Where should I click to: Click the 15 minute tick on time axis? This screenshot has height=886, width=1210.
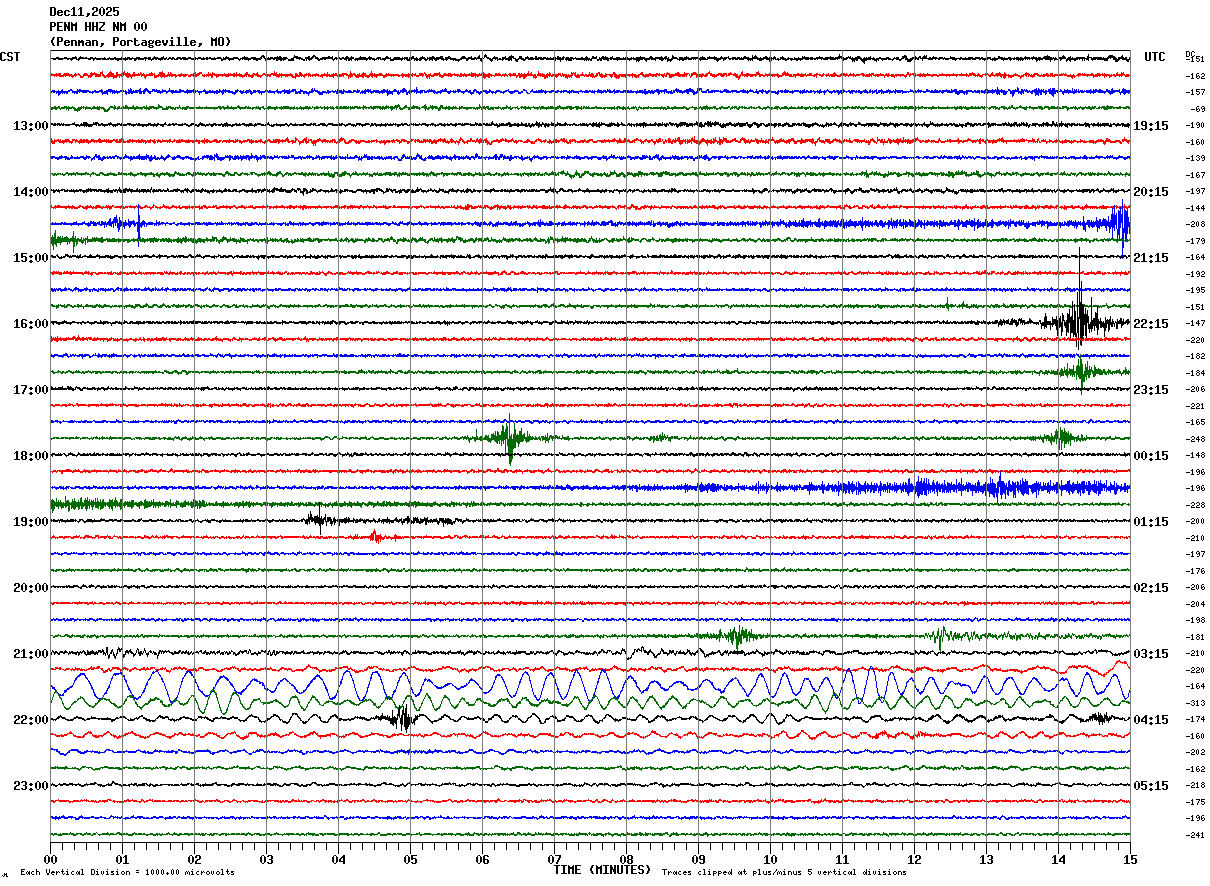click(x=1129, y=859)
